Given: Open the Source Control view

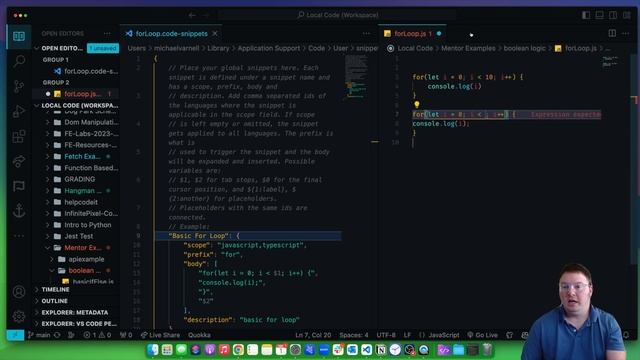Looking at the screenshot, I should click(19, 86).
